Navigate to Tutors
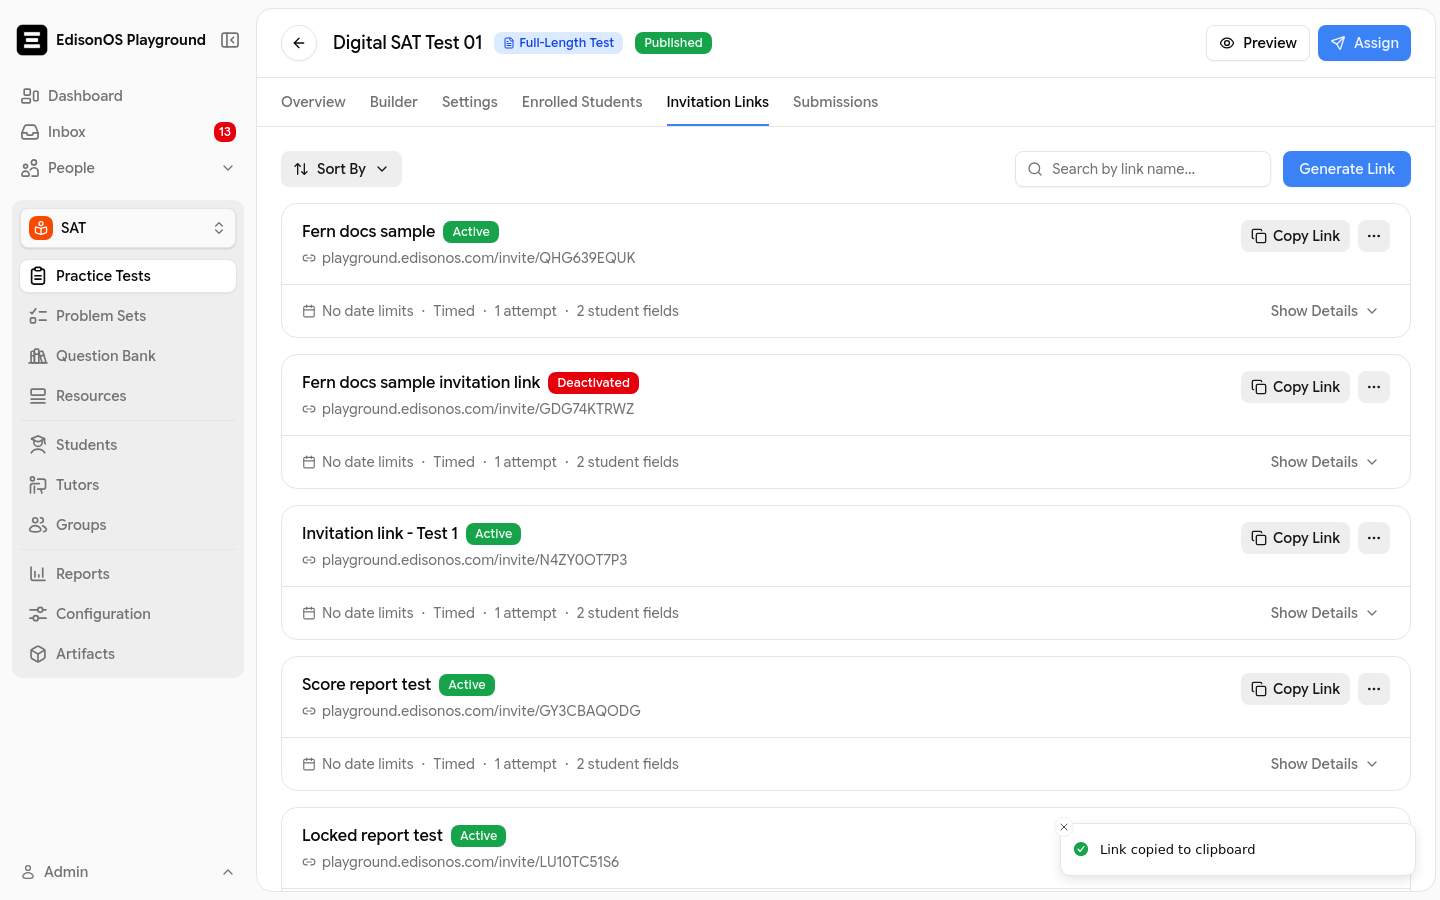The height and width of the screenshot is (900, 1440). [x=128, y=485]
